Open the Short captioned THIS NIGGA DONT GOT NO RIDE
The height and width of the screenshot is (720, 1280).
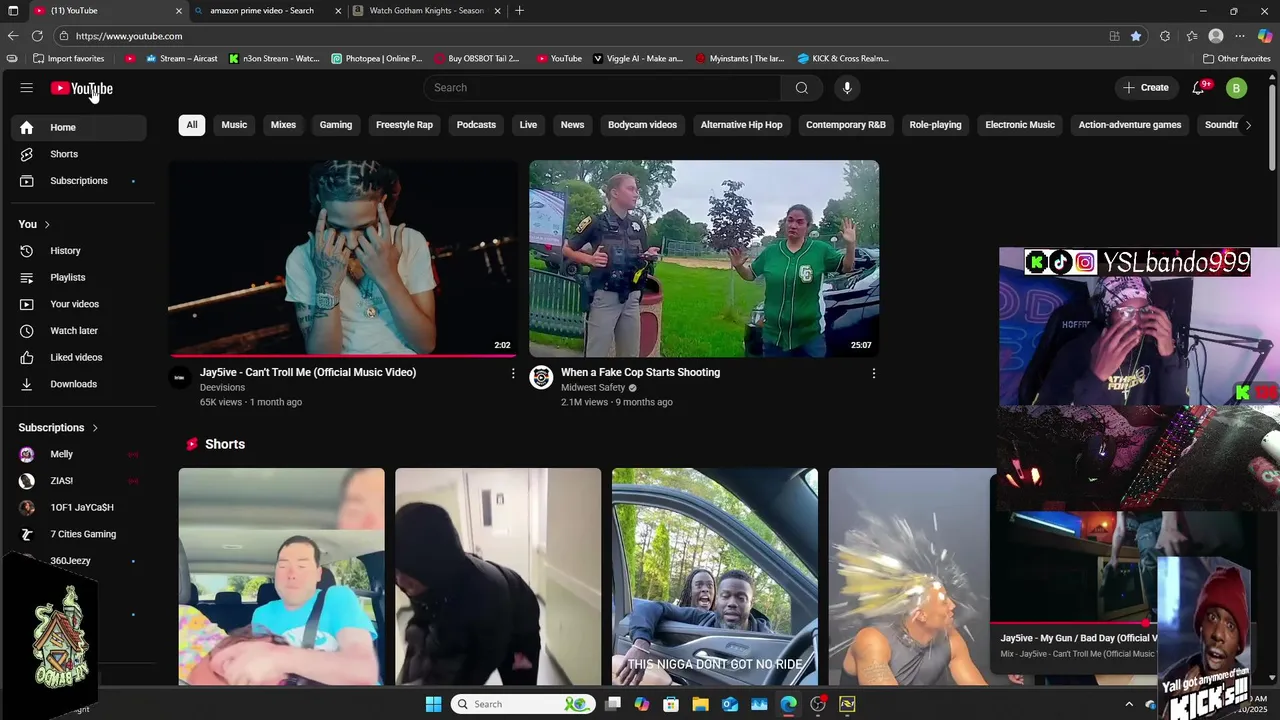tap(715, 577)
